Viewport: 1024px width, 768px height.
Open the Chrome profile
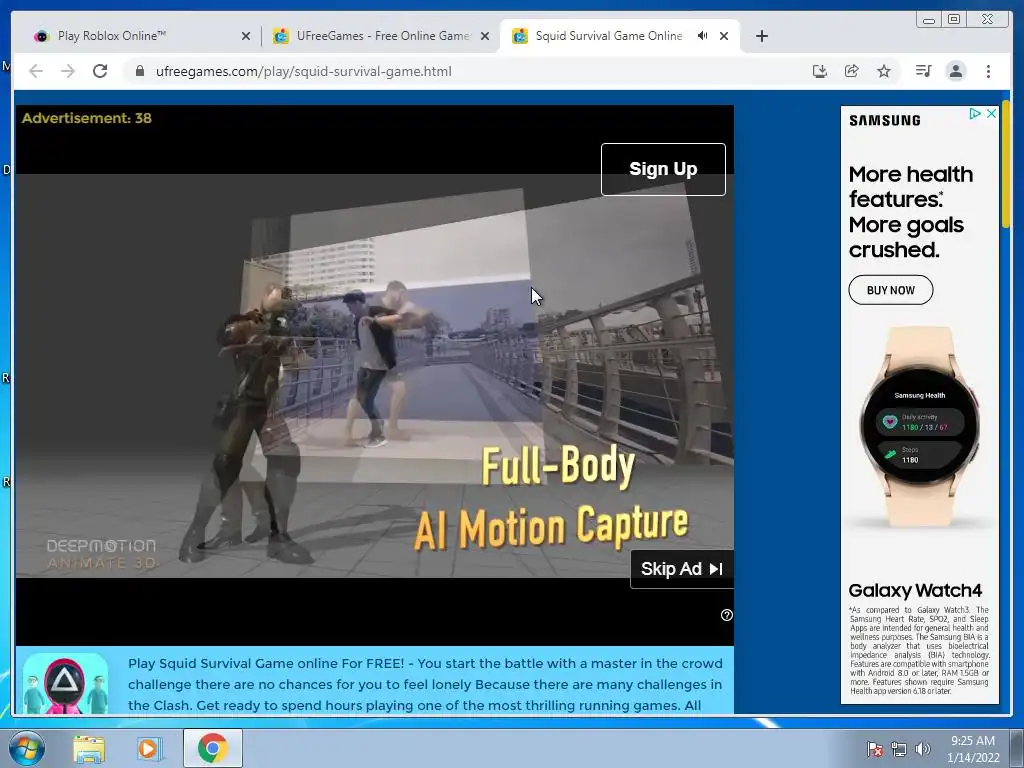pos(955,71)
